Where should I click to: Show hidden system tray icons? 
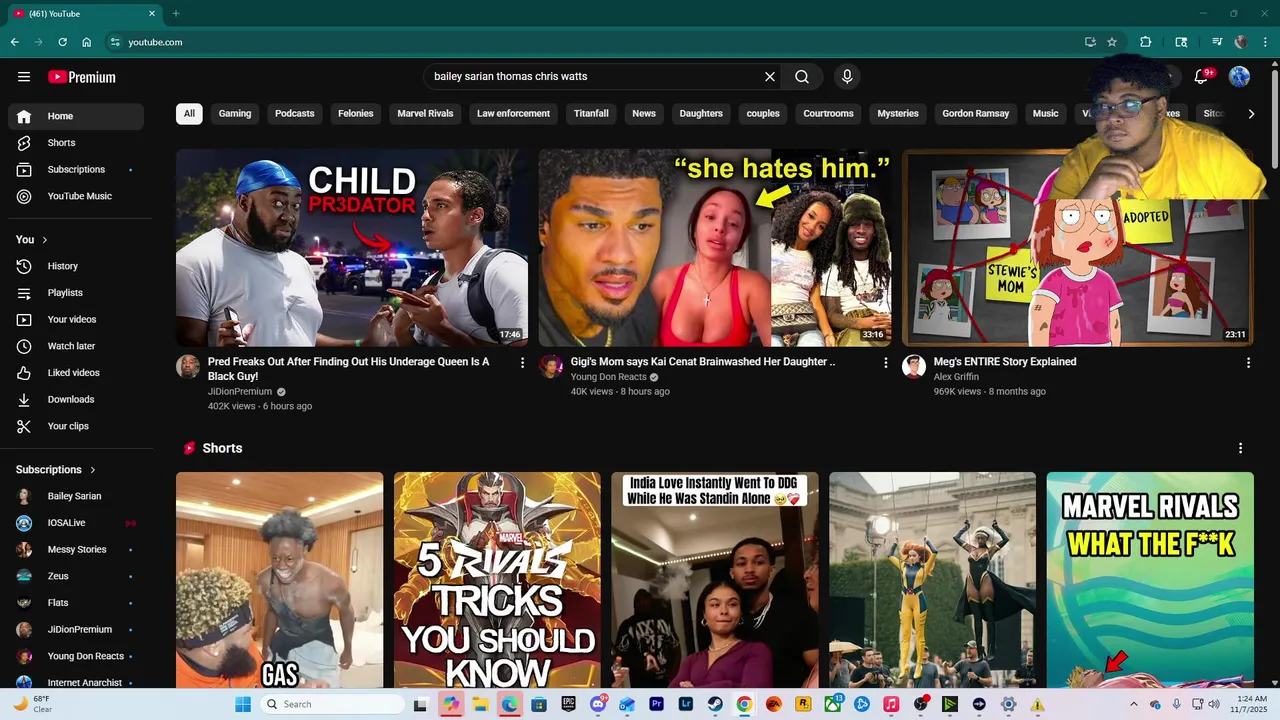1133,705
